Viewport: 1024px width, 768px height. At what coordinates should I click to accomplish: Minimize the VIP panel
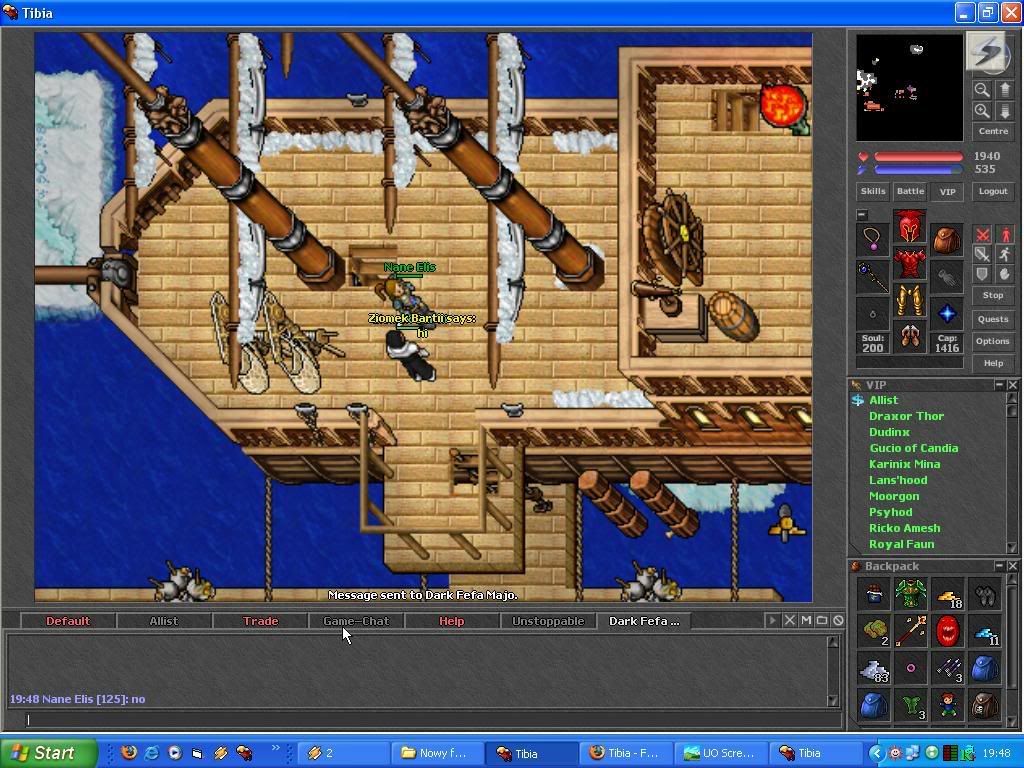pyautogui.click(x=999, y=385)
